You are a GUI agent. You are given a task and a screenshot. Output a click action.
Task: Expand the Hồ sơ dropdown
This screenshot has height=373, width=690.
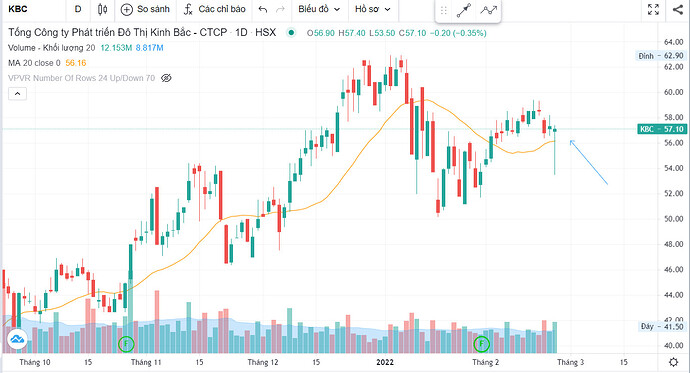(373, 9)
